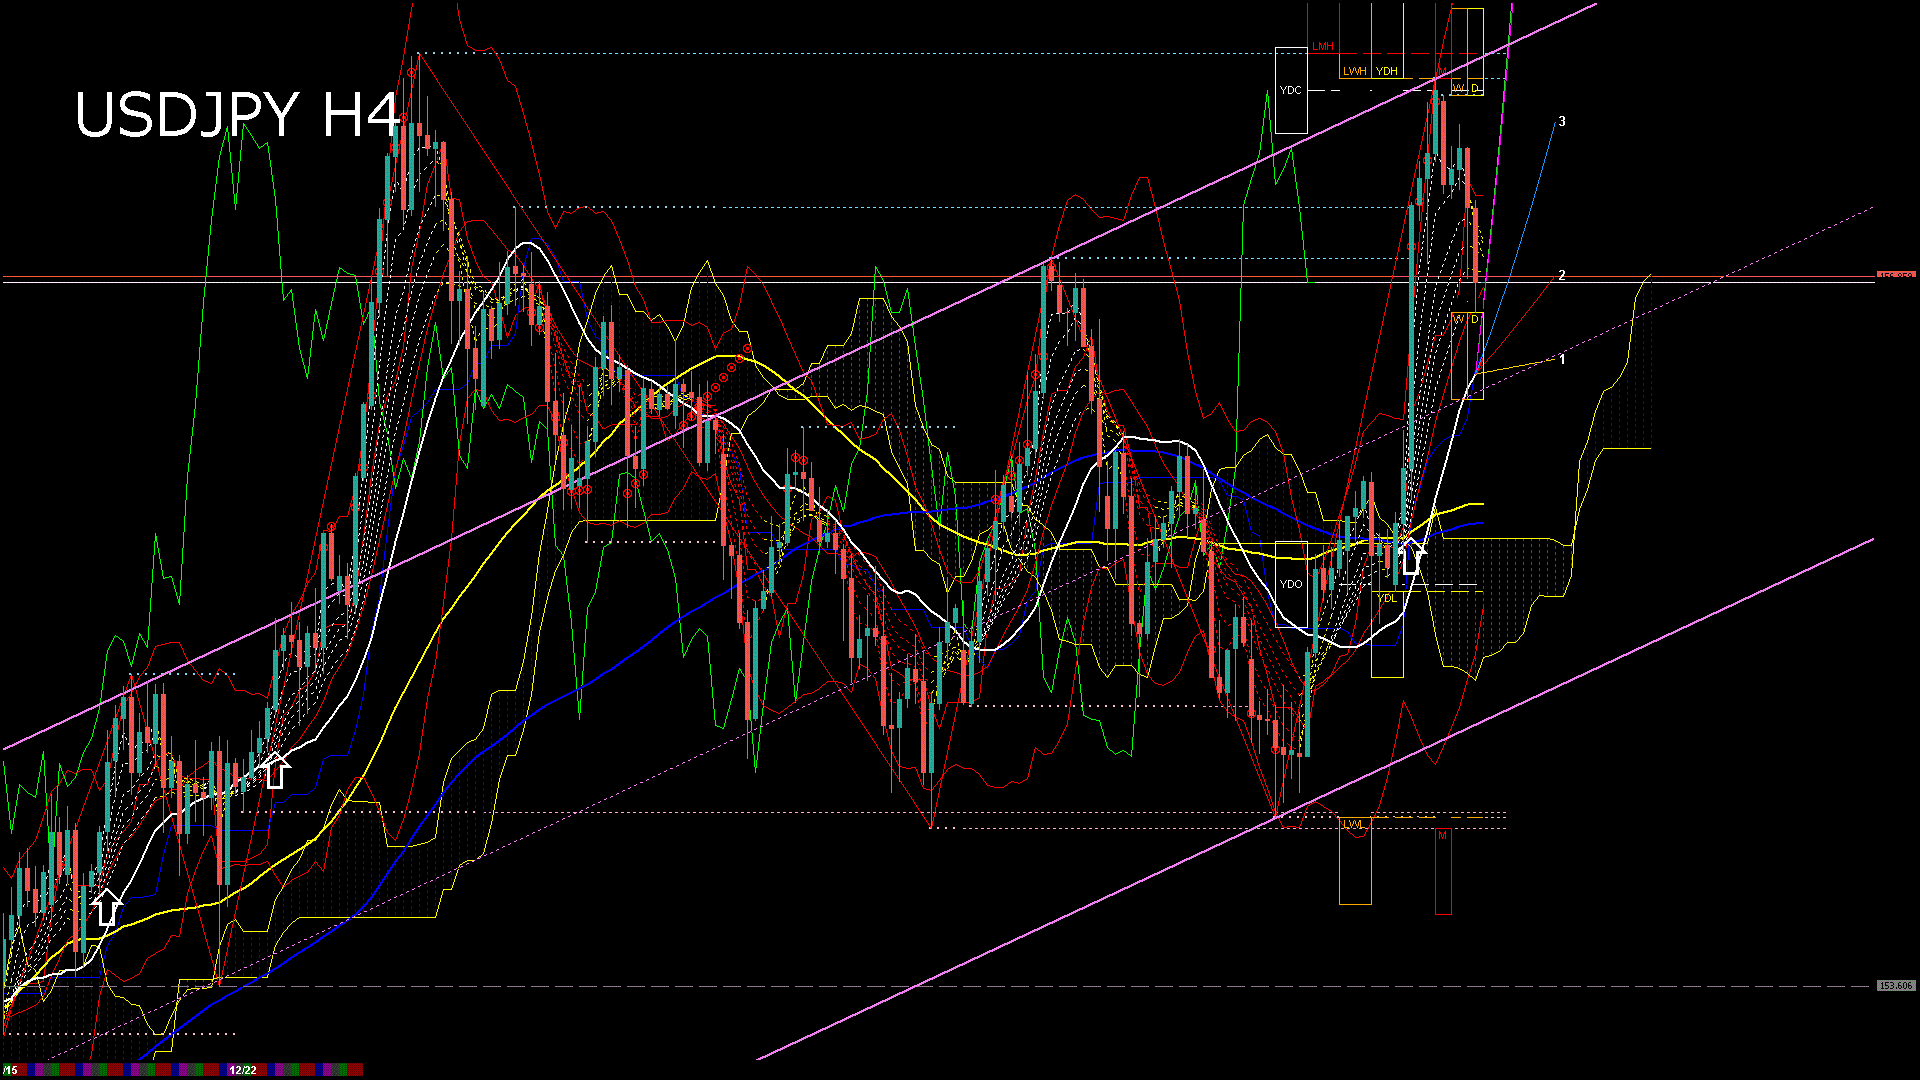Screen dimensions: 1920x1080
Task: Click the red current price tag
Action: point(1895,276)
